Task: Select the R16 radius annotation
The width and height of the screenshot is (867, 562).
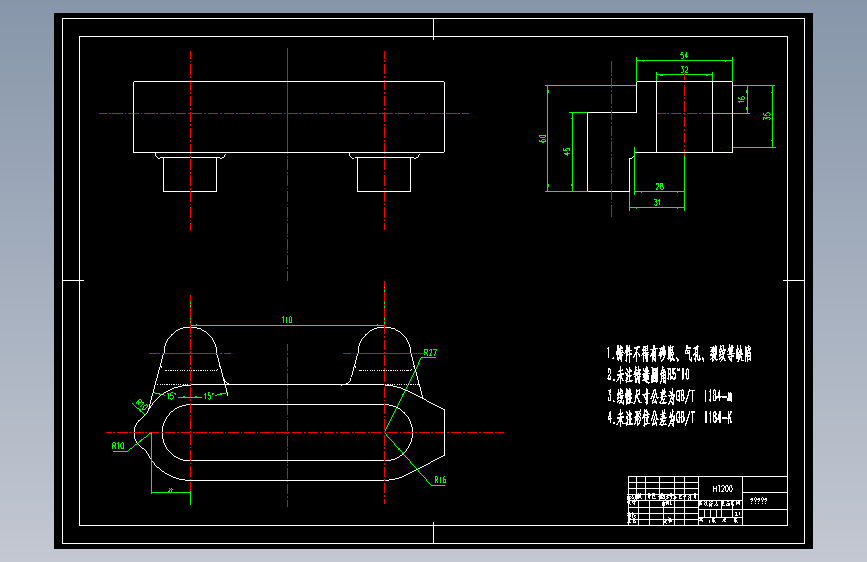Action: (x=440, y=480)
